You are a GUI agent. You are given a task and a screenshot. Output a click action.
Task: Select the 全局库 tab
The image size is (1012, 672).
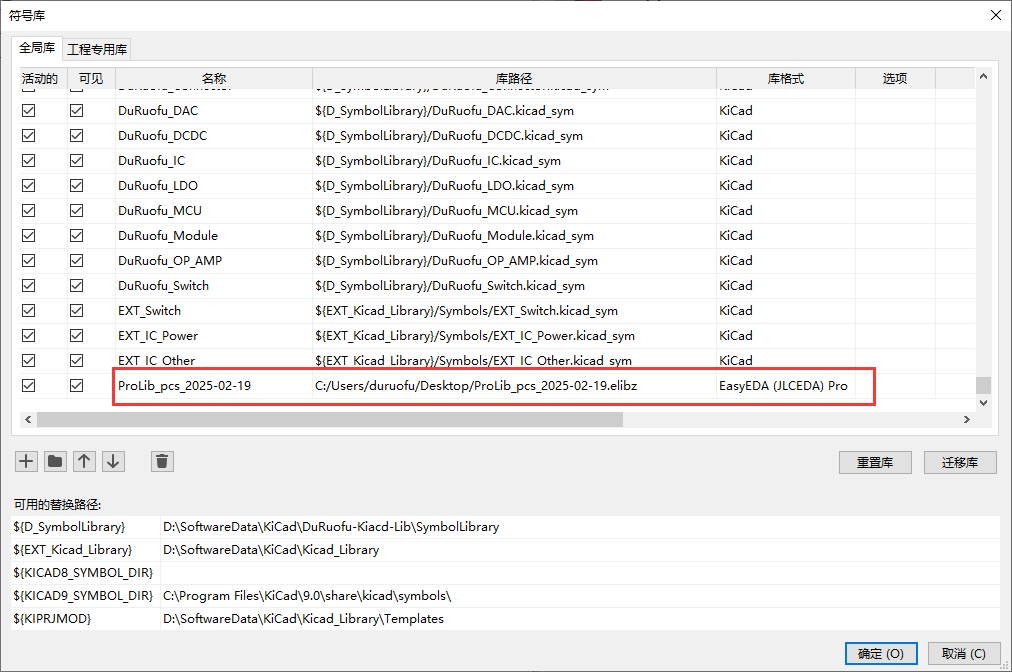pyautogui.click(x=37, y=48)
